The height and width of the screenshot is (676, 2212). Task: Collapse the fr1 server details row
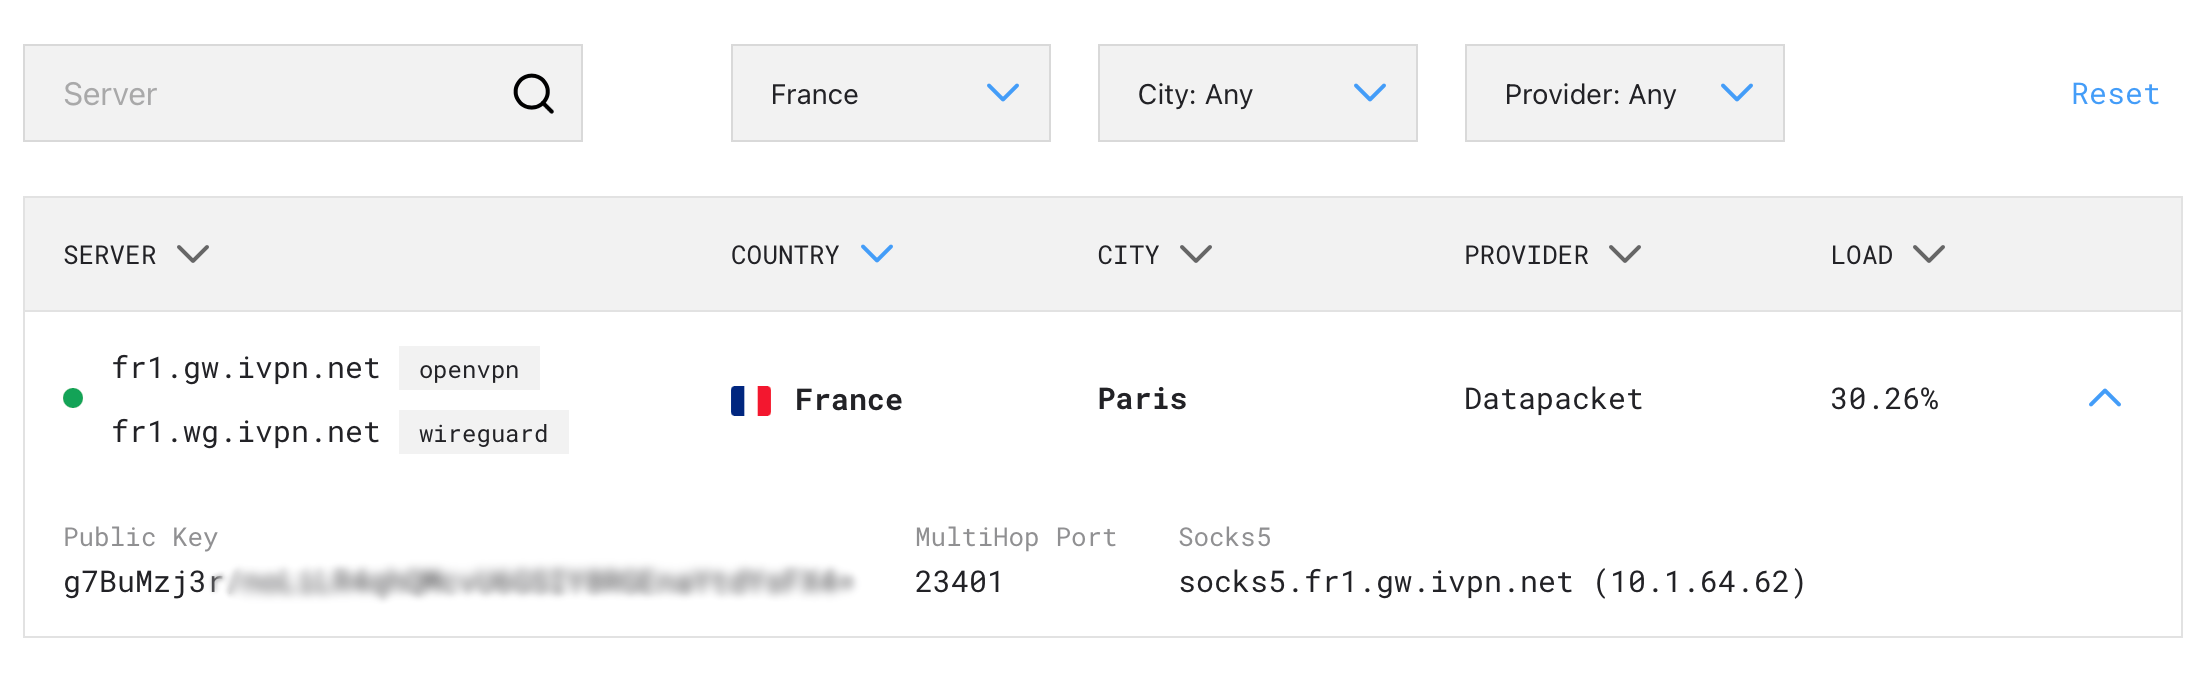point(2106,398)
